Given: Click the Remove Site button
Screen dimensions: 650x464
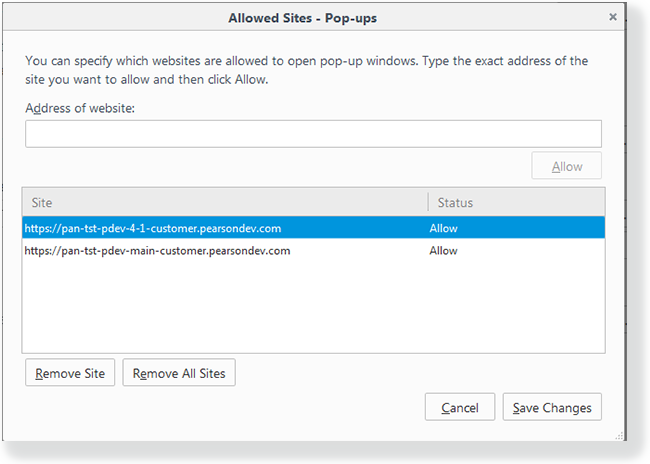Looking at the screenshot, I should click(70, 374).
